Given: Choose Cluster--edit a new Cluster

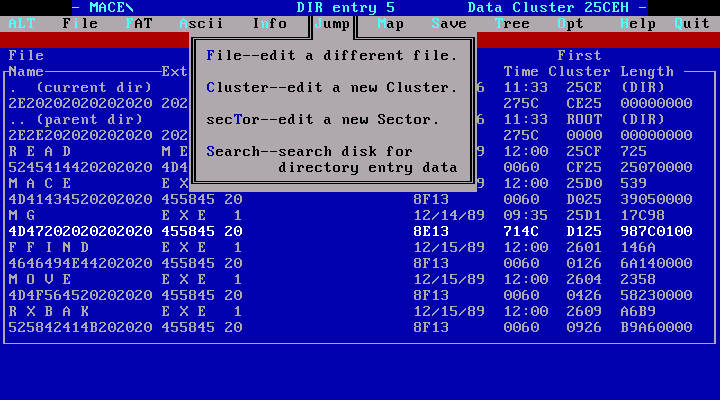Looking at the screenshot, I should tap(332, 87).
